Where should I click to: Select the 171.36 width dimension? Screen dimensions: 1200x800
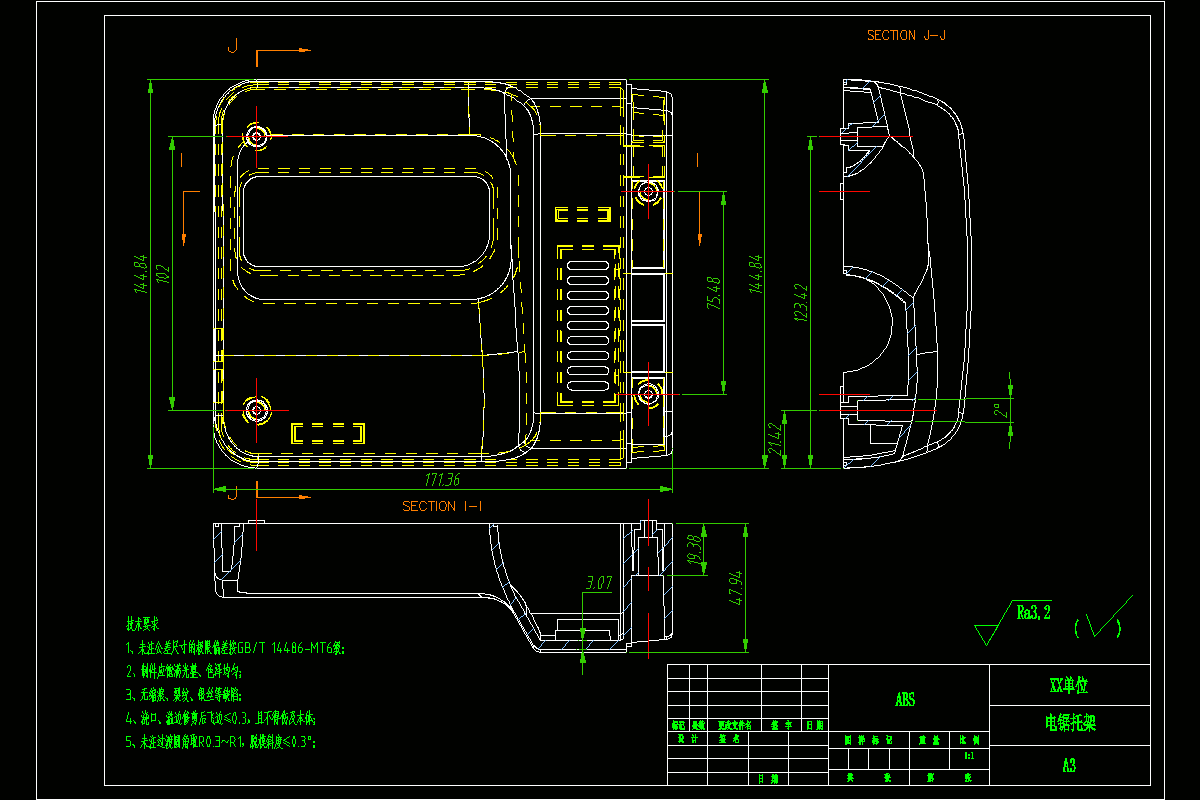pyautogui.click(x=441, y=480)
